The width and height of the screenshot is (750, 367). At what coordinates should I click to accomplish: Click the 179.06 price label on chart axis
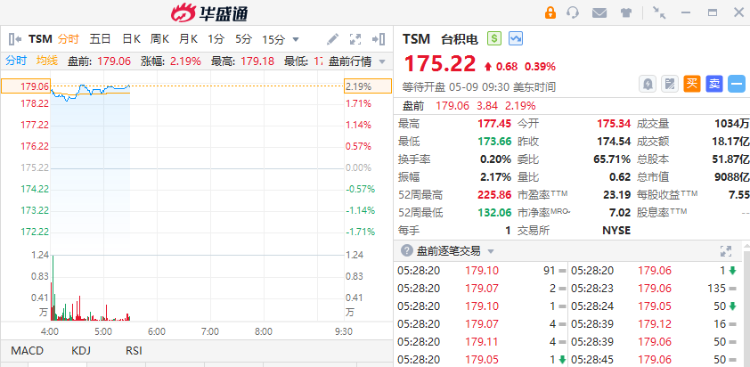(x=26, y=86)
